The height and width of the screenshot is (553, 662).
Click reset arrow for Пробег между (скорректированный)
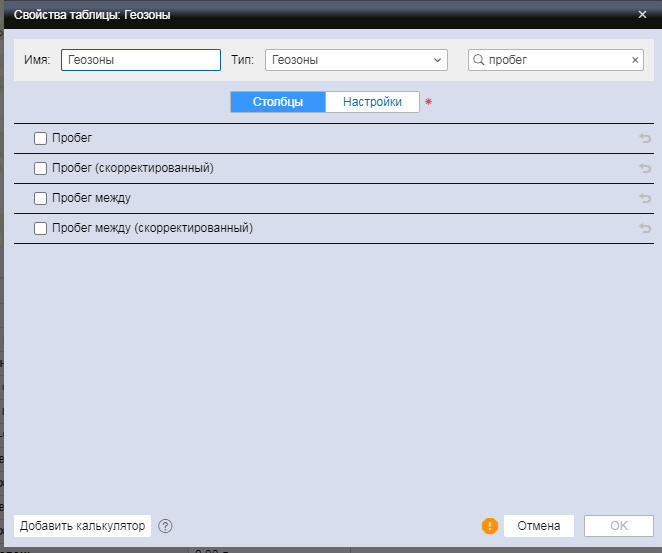point(644,229)
